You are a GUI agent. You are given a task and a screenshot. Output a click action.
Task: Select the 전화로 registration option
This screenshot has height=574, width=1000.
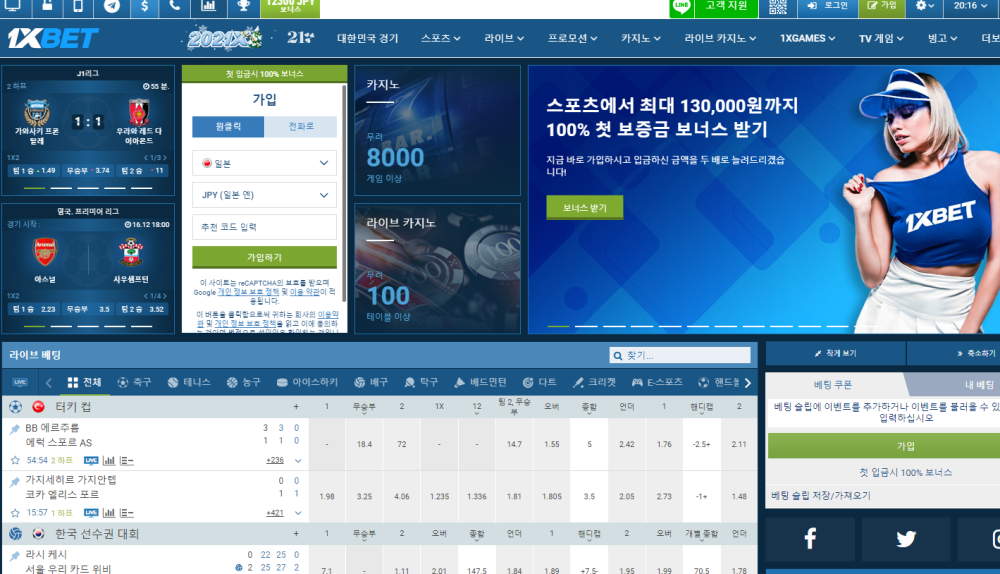301,126
